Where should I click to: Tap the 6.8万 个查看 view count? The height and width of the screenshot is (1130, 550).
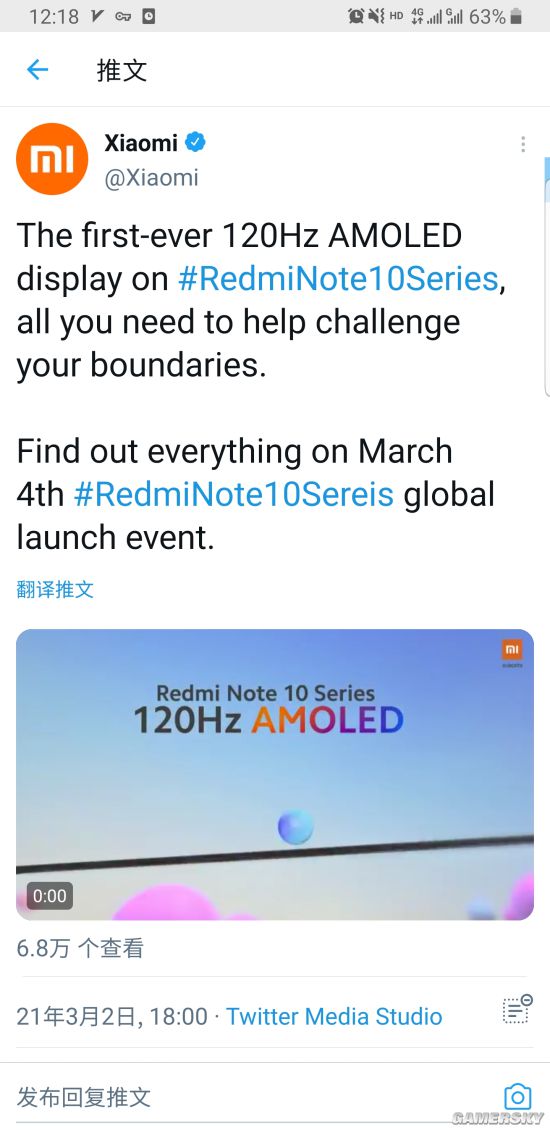pos(80,948)
